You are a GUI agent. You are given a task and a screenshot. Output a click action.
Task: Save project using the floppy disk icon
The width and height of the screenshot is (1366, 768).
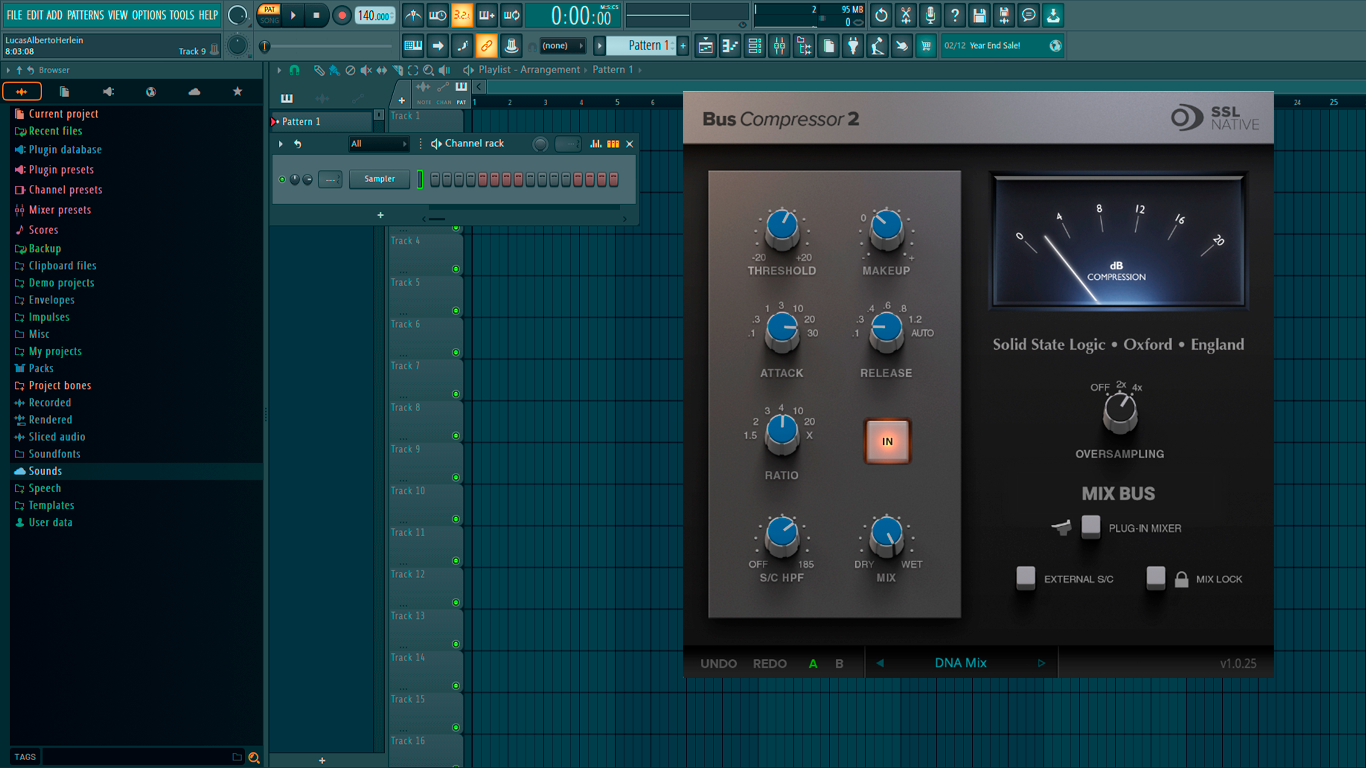point(979,15)
